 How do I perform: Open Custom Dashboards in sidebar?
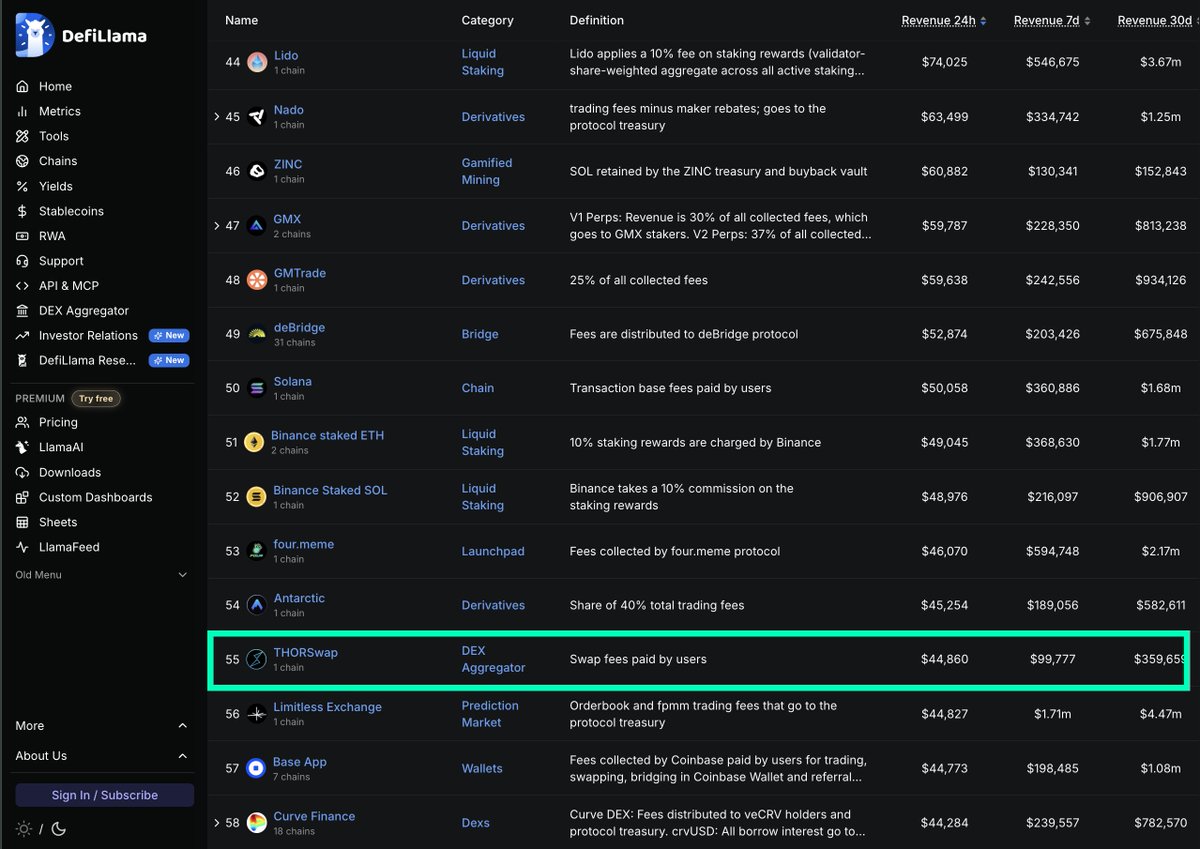(96, 497)
